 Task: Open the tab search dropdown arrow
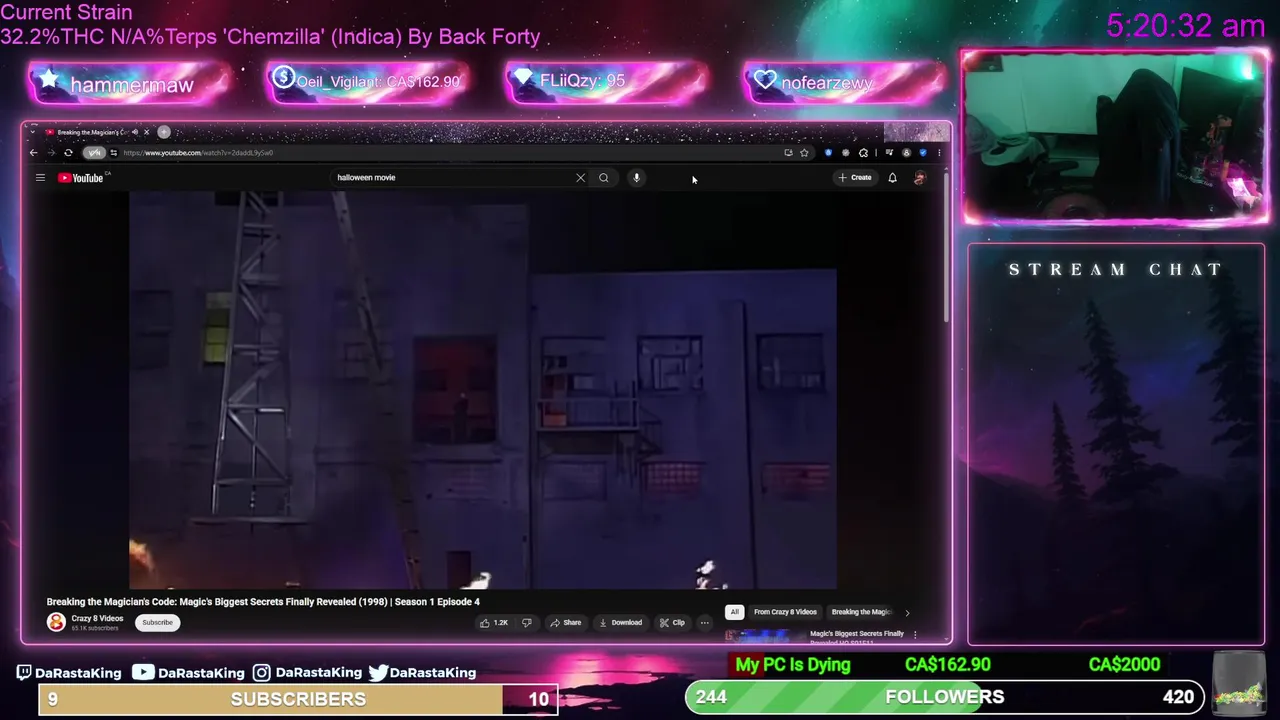coord(33,132)
